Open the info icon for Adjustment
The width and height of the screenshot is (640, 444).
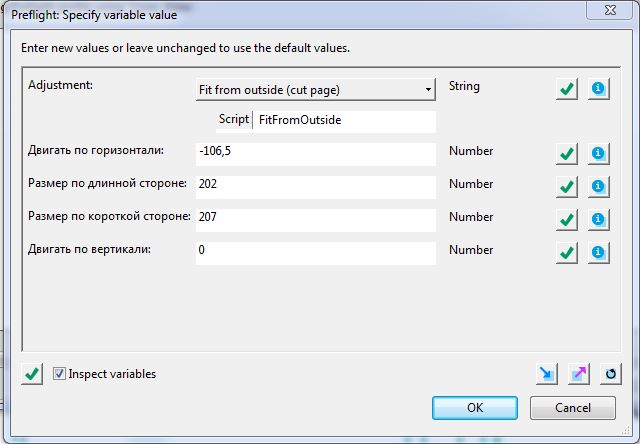(x=599, y=89)
